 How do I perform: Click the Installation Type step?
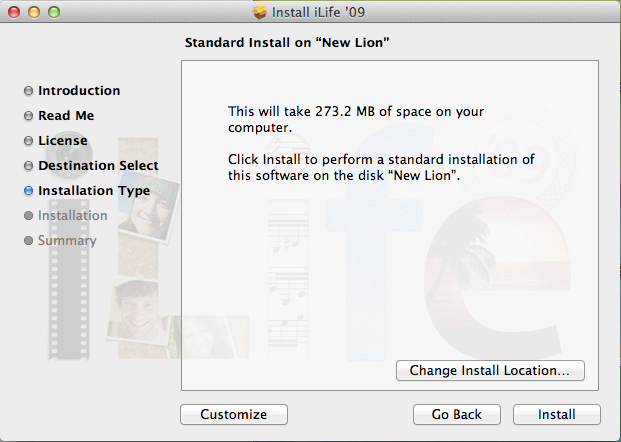click(x=94, y=191)
